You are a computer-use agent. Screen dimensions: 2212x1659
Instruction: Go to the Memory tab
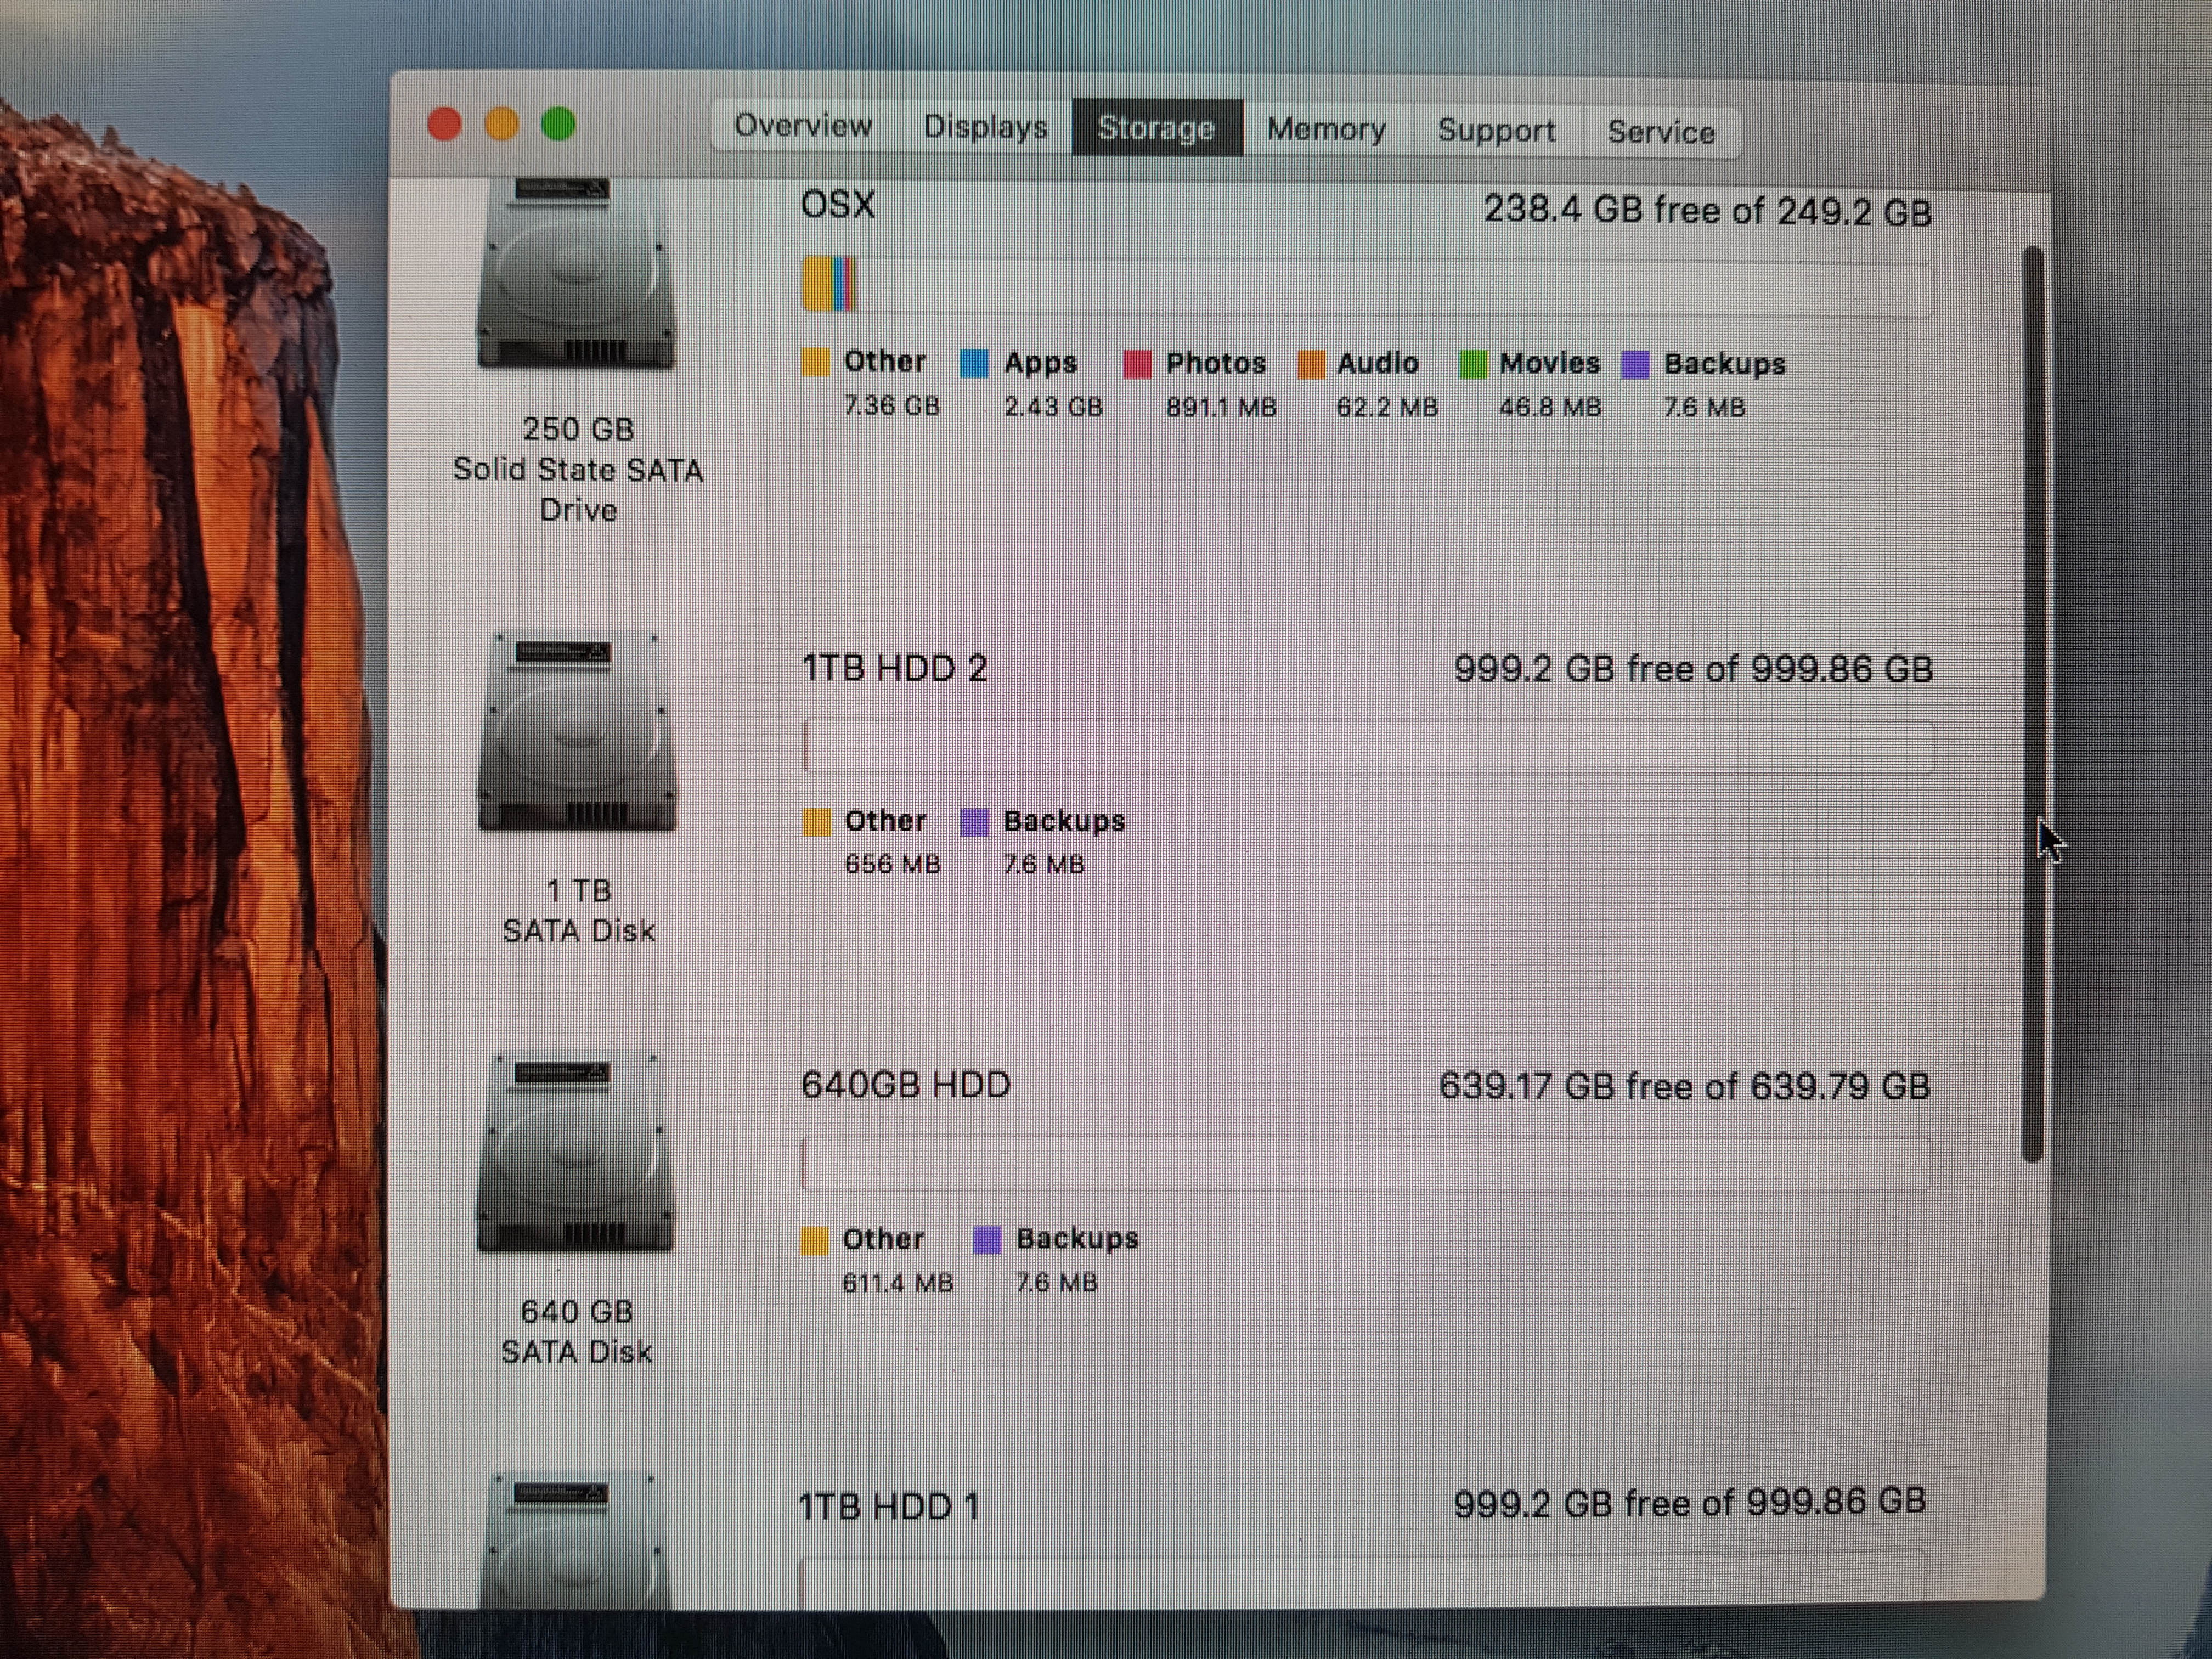pyautogui.click(x=1326, y=129)
